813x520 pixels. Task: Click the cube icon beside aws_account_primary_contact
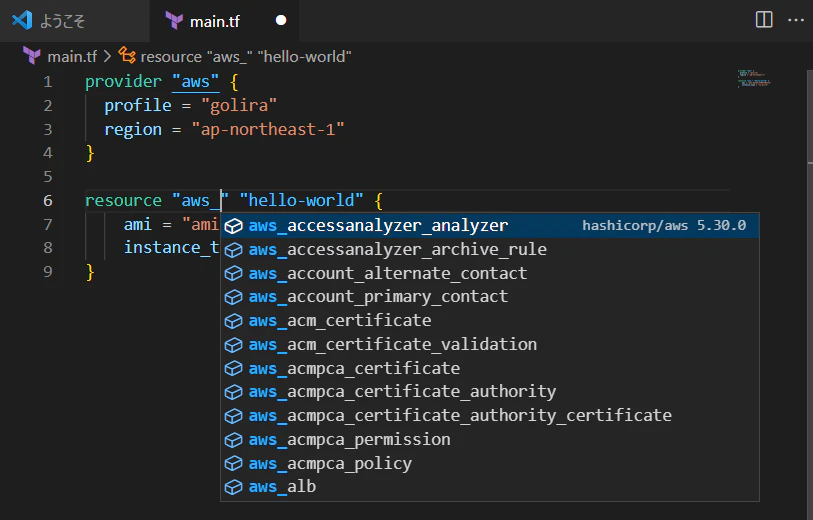click(x=233, y=297)
